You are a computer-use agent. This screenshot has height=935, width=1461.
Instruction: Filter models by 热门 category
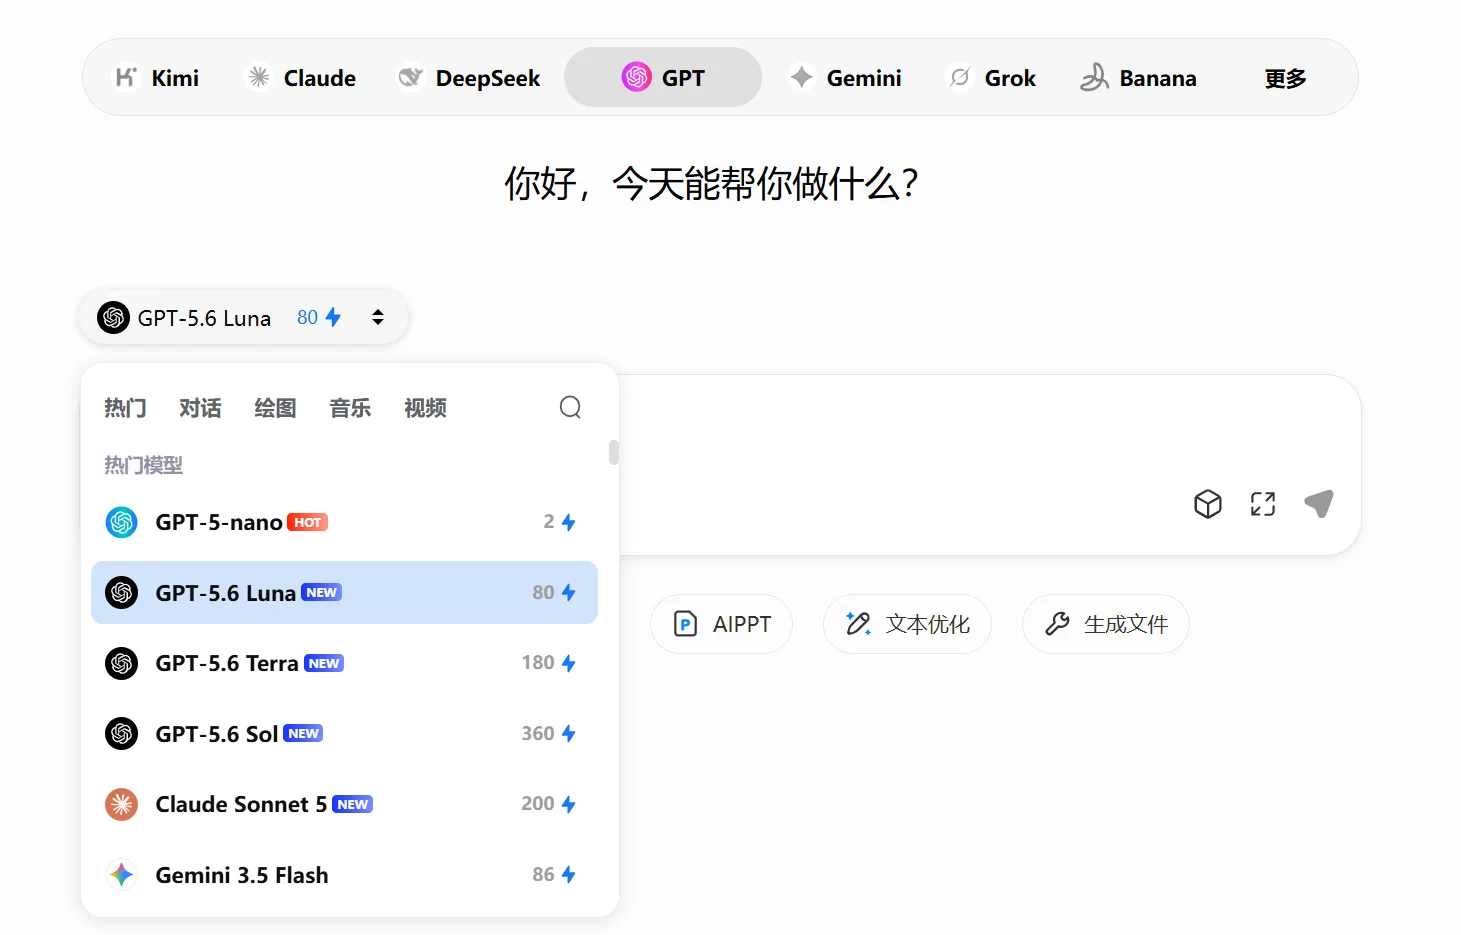(125, 408)
